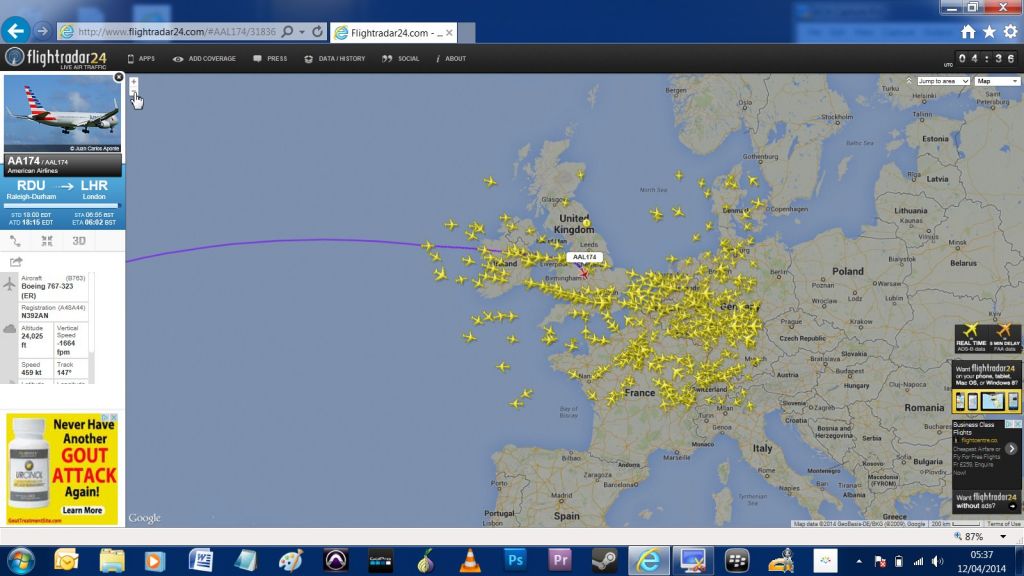Select the AAL174 red aircraft on map

584,273
